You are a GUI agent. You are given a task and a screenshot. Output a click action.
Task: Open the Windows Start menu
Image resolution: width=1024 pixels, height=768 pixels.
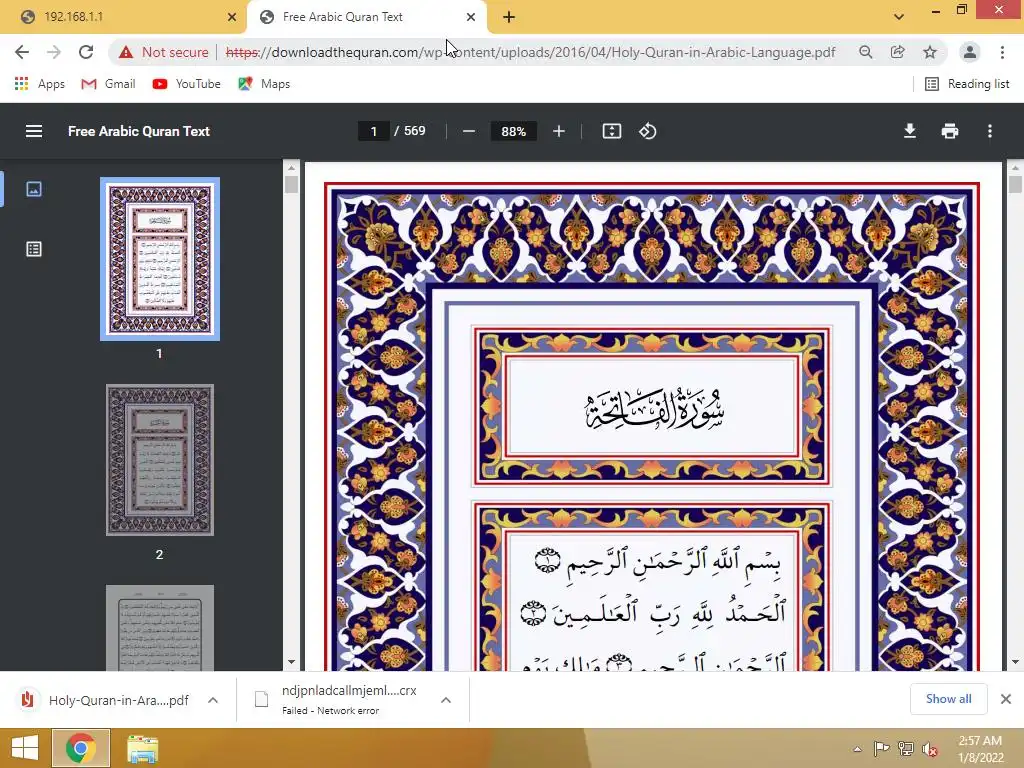(25, 748)
